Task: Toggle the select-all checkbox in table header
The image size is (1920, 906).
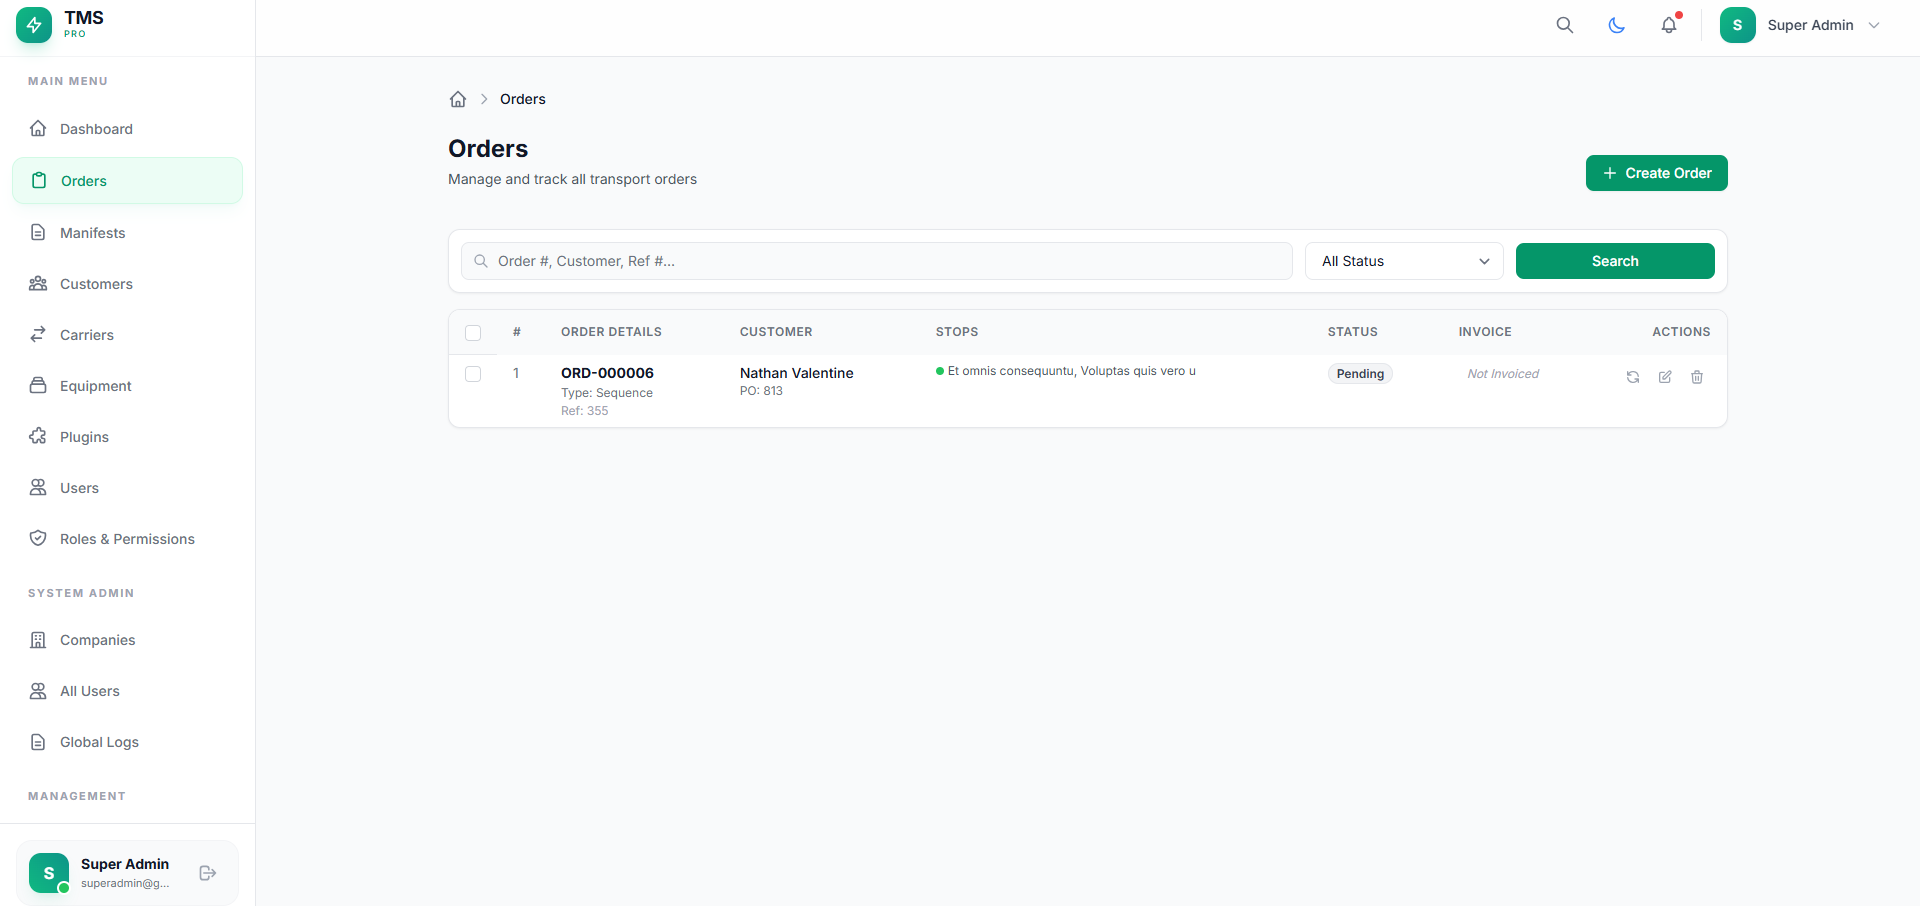Action: pyautogui.click(x=473, y=333)
